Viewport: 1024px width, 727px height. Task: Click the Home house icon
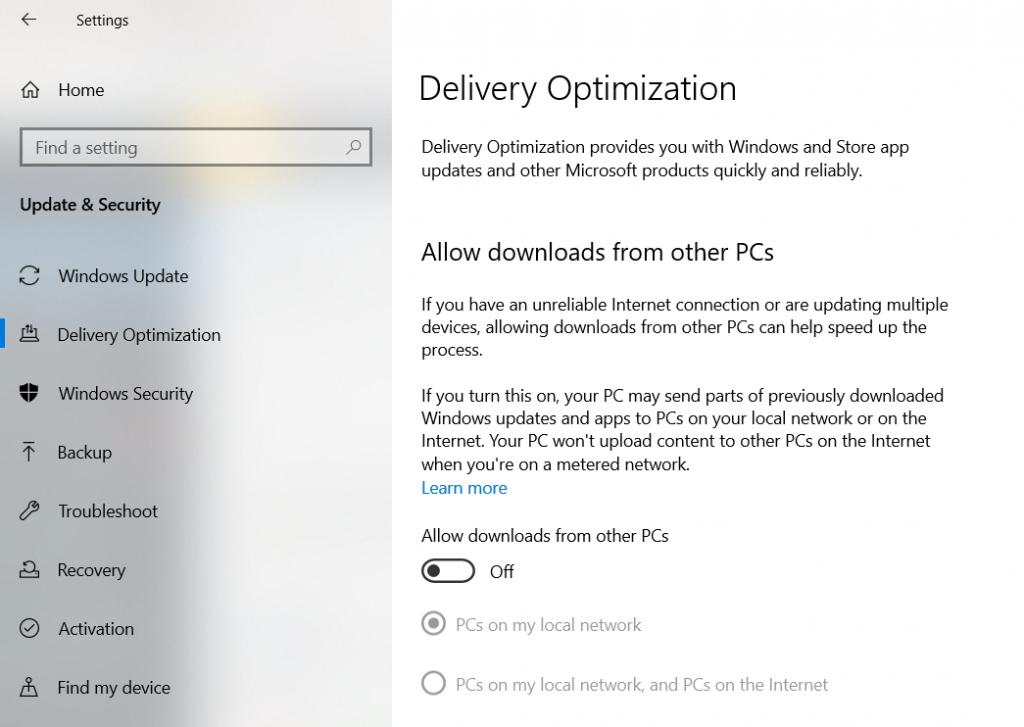[x=30, y=90]
